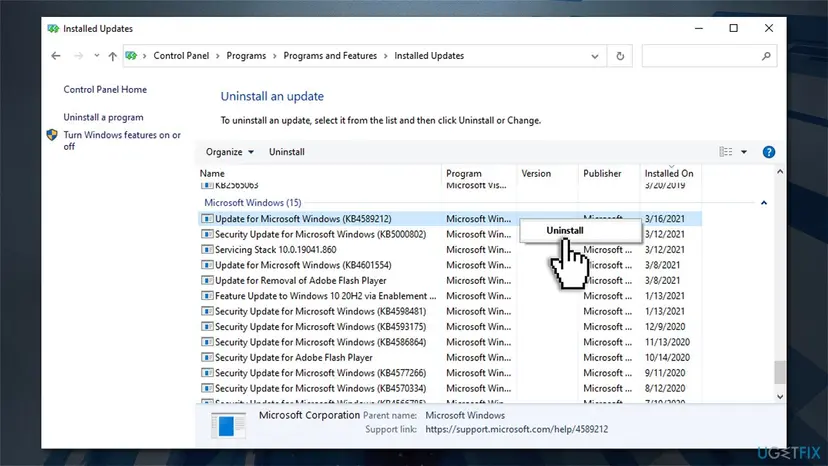
Task: Click the list scrollbar up arrow
Action: (x=780, y=172)
